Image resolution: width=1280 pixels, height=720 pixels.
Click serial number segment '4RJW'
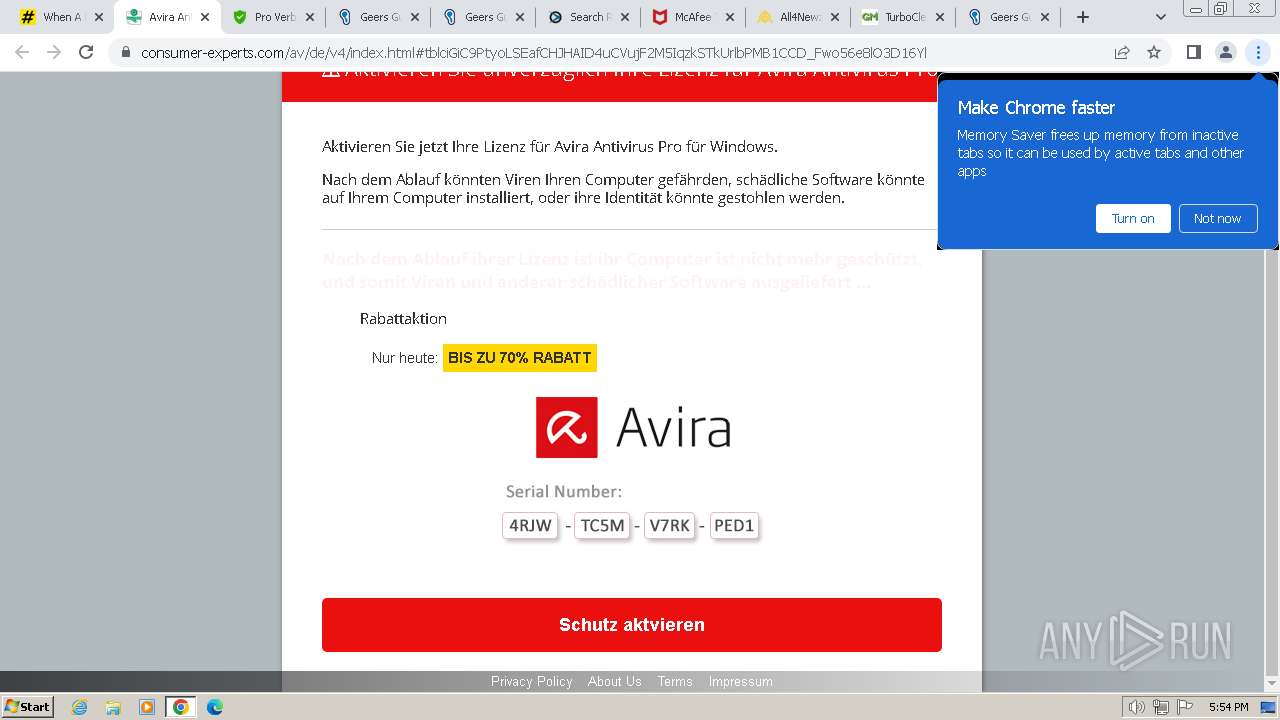pyautogui.click(x=530, y=525)
